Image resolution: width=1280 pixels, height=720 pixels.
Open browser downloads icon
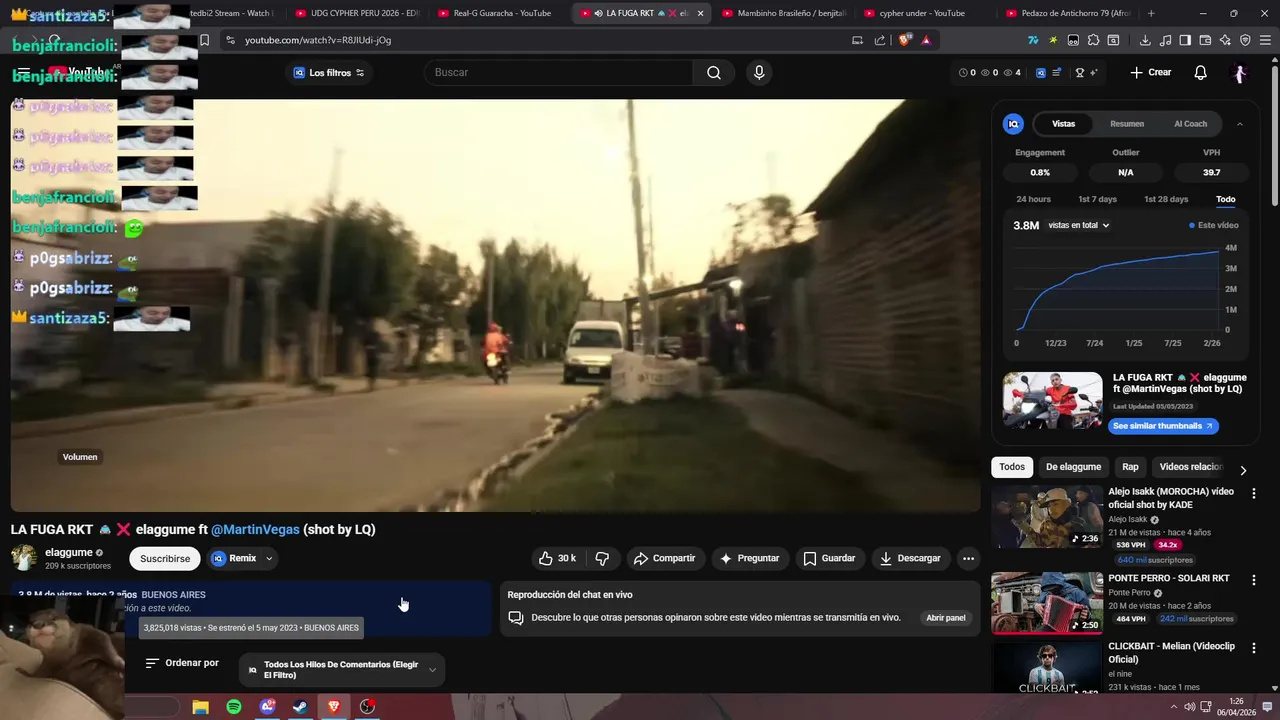(1145, 40)
